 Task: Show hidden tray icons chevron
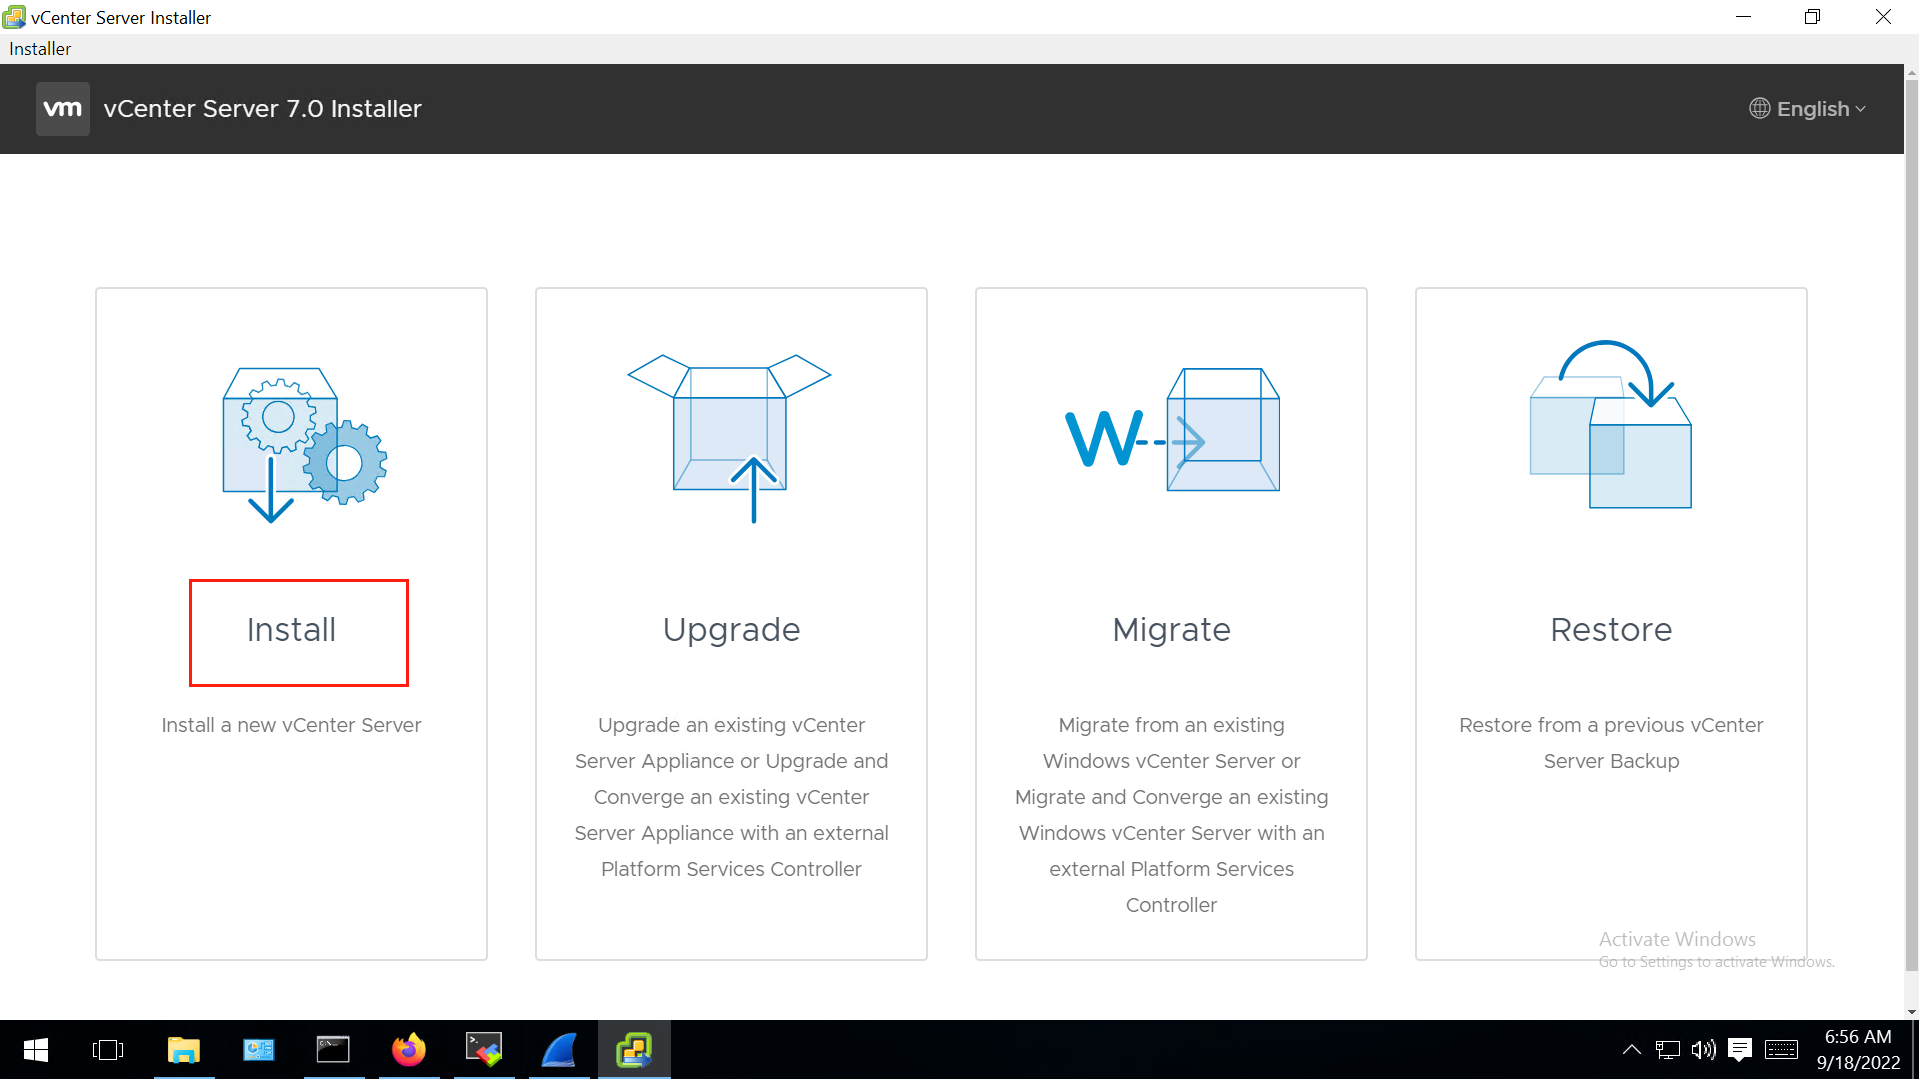[x=1631, y=1049]
